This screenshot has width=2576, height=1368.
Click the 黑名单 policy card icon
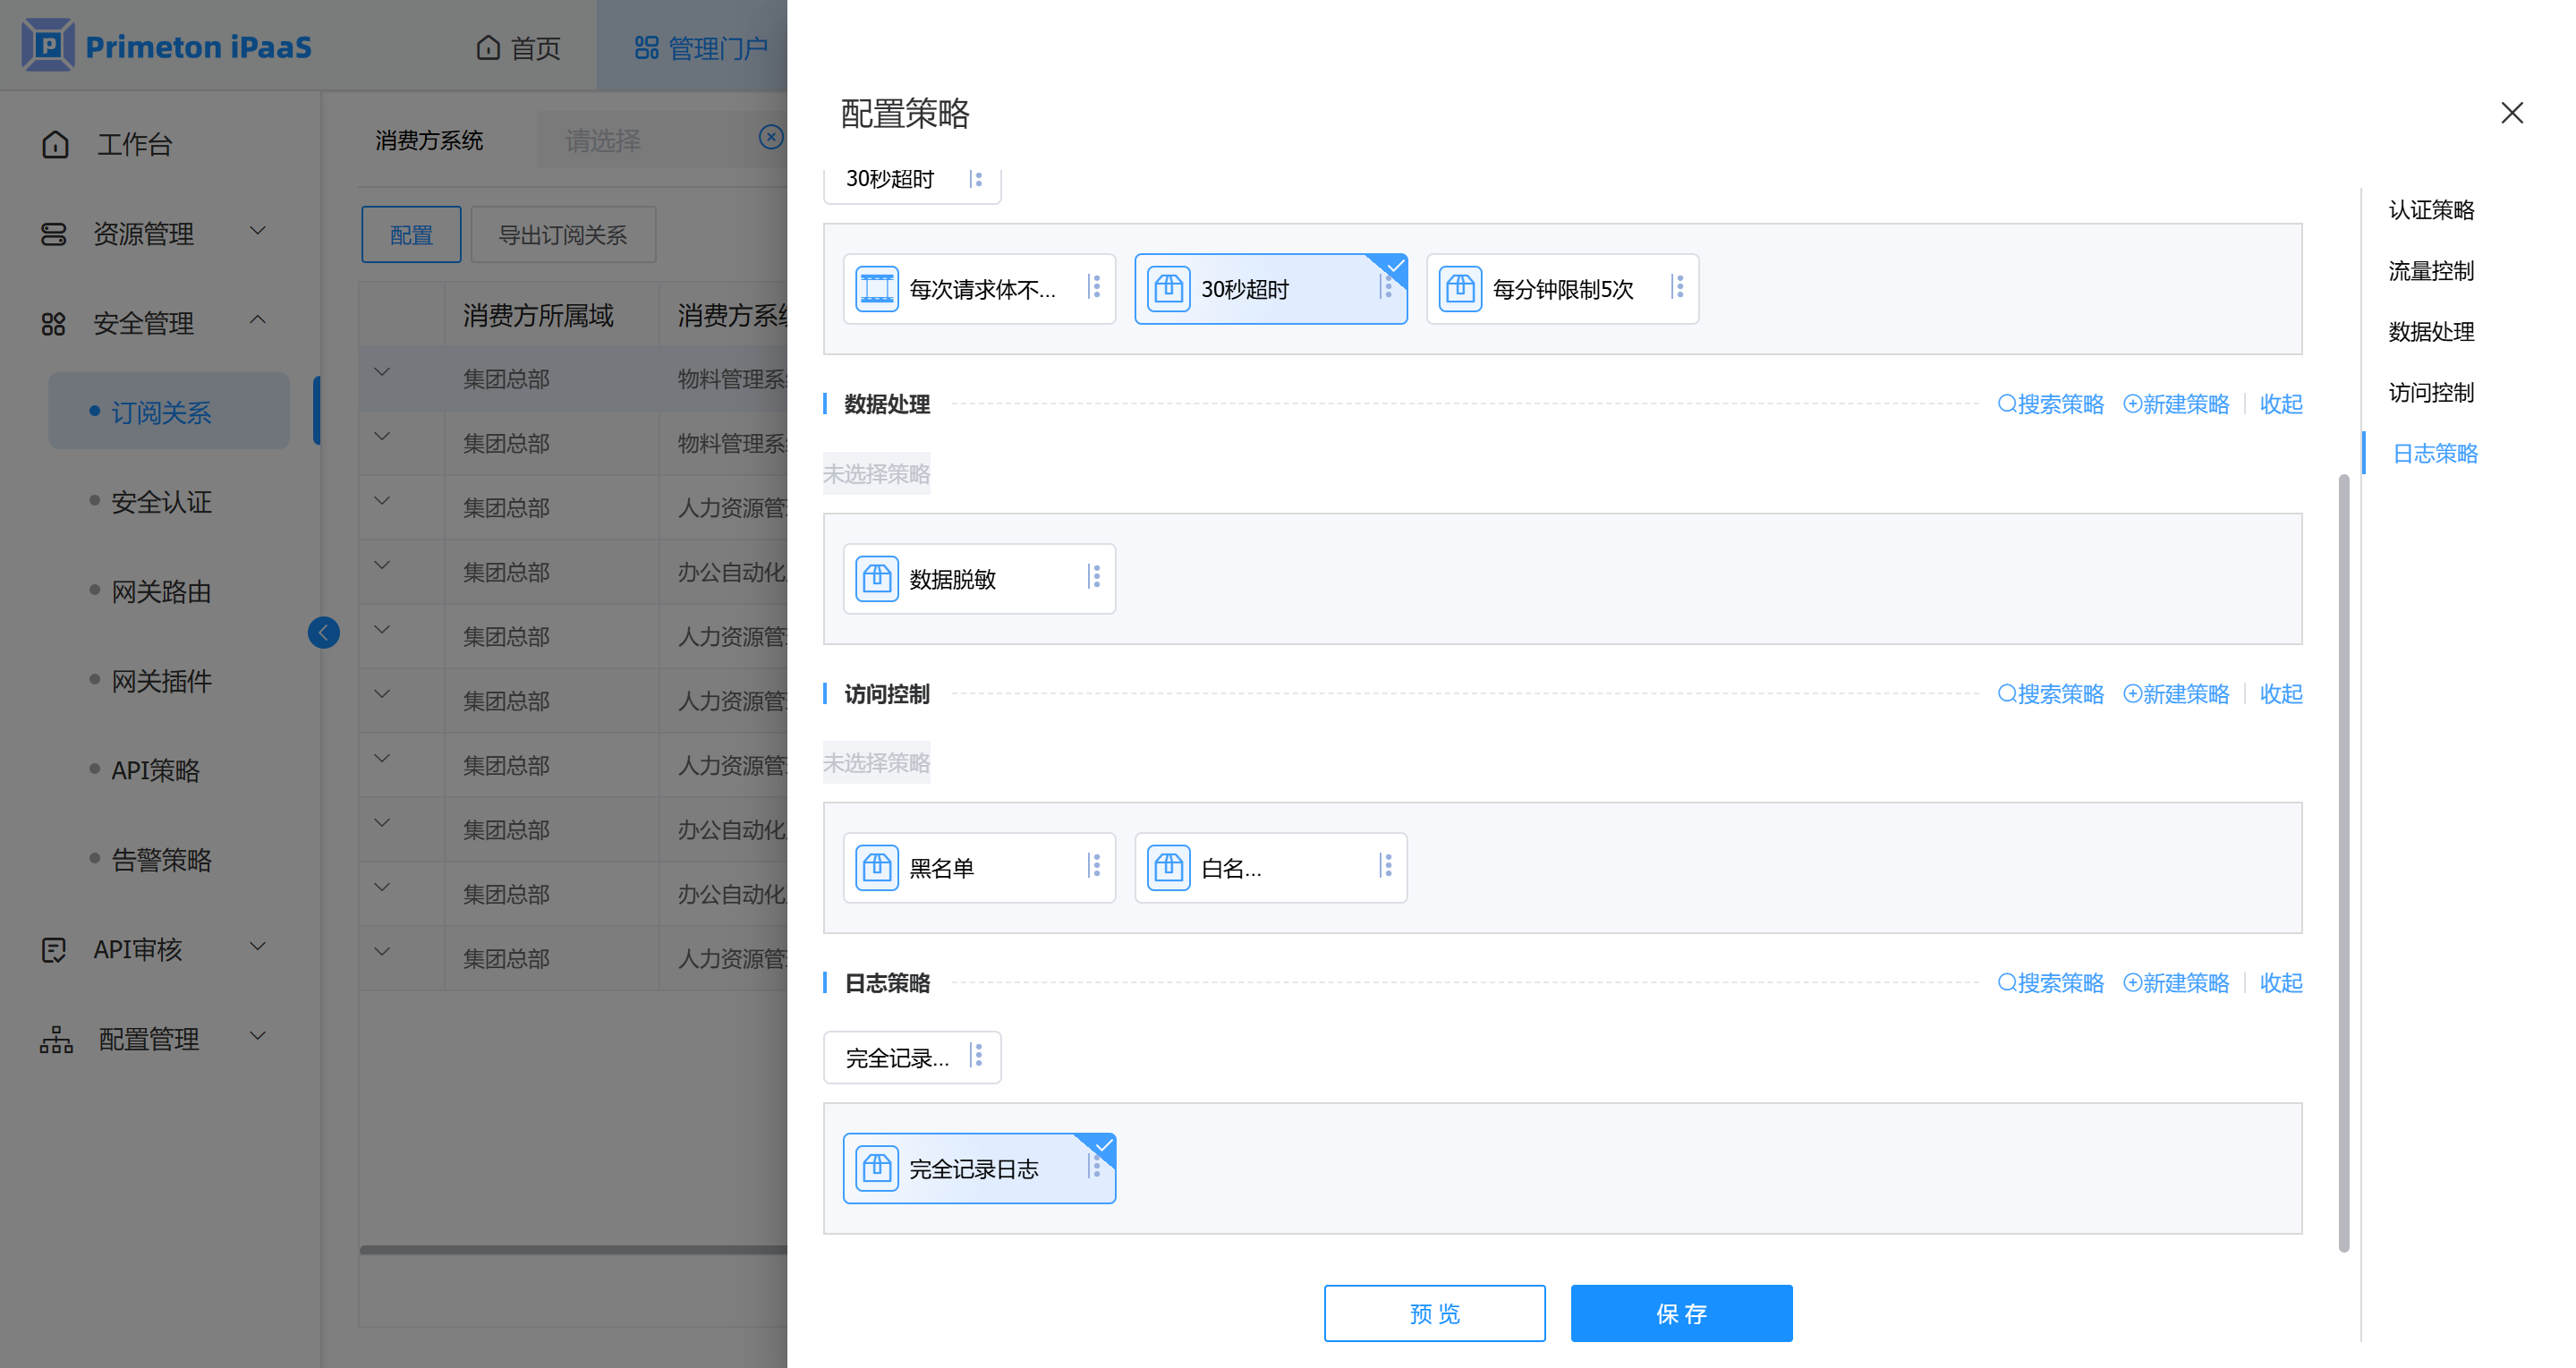(x=877, y=867)
